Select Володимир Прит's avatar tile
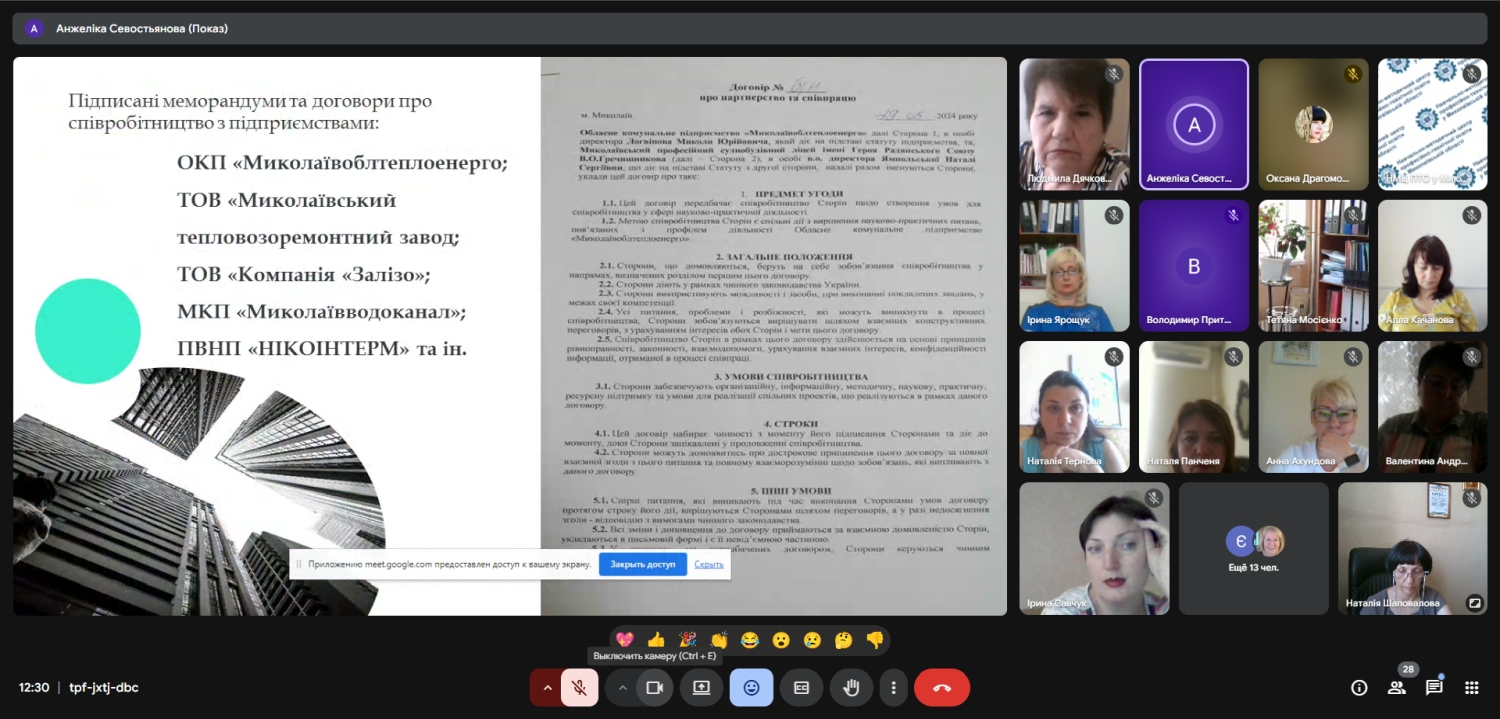 1194,266
